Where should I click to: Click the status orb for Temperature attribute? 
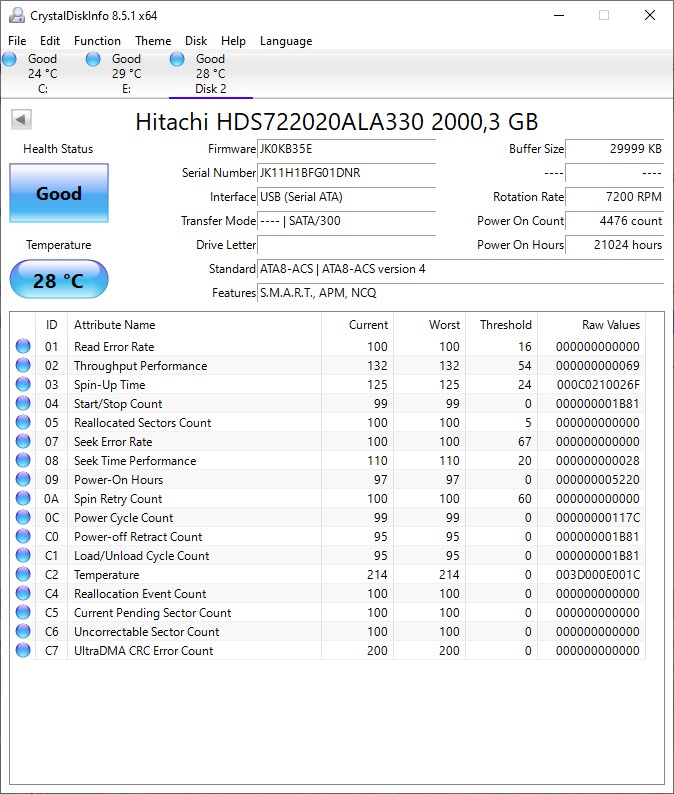point(23,575)
